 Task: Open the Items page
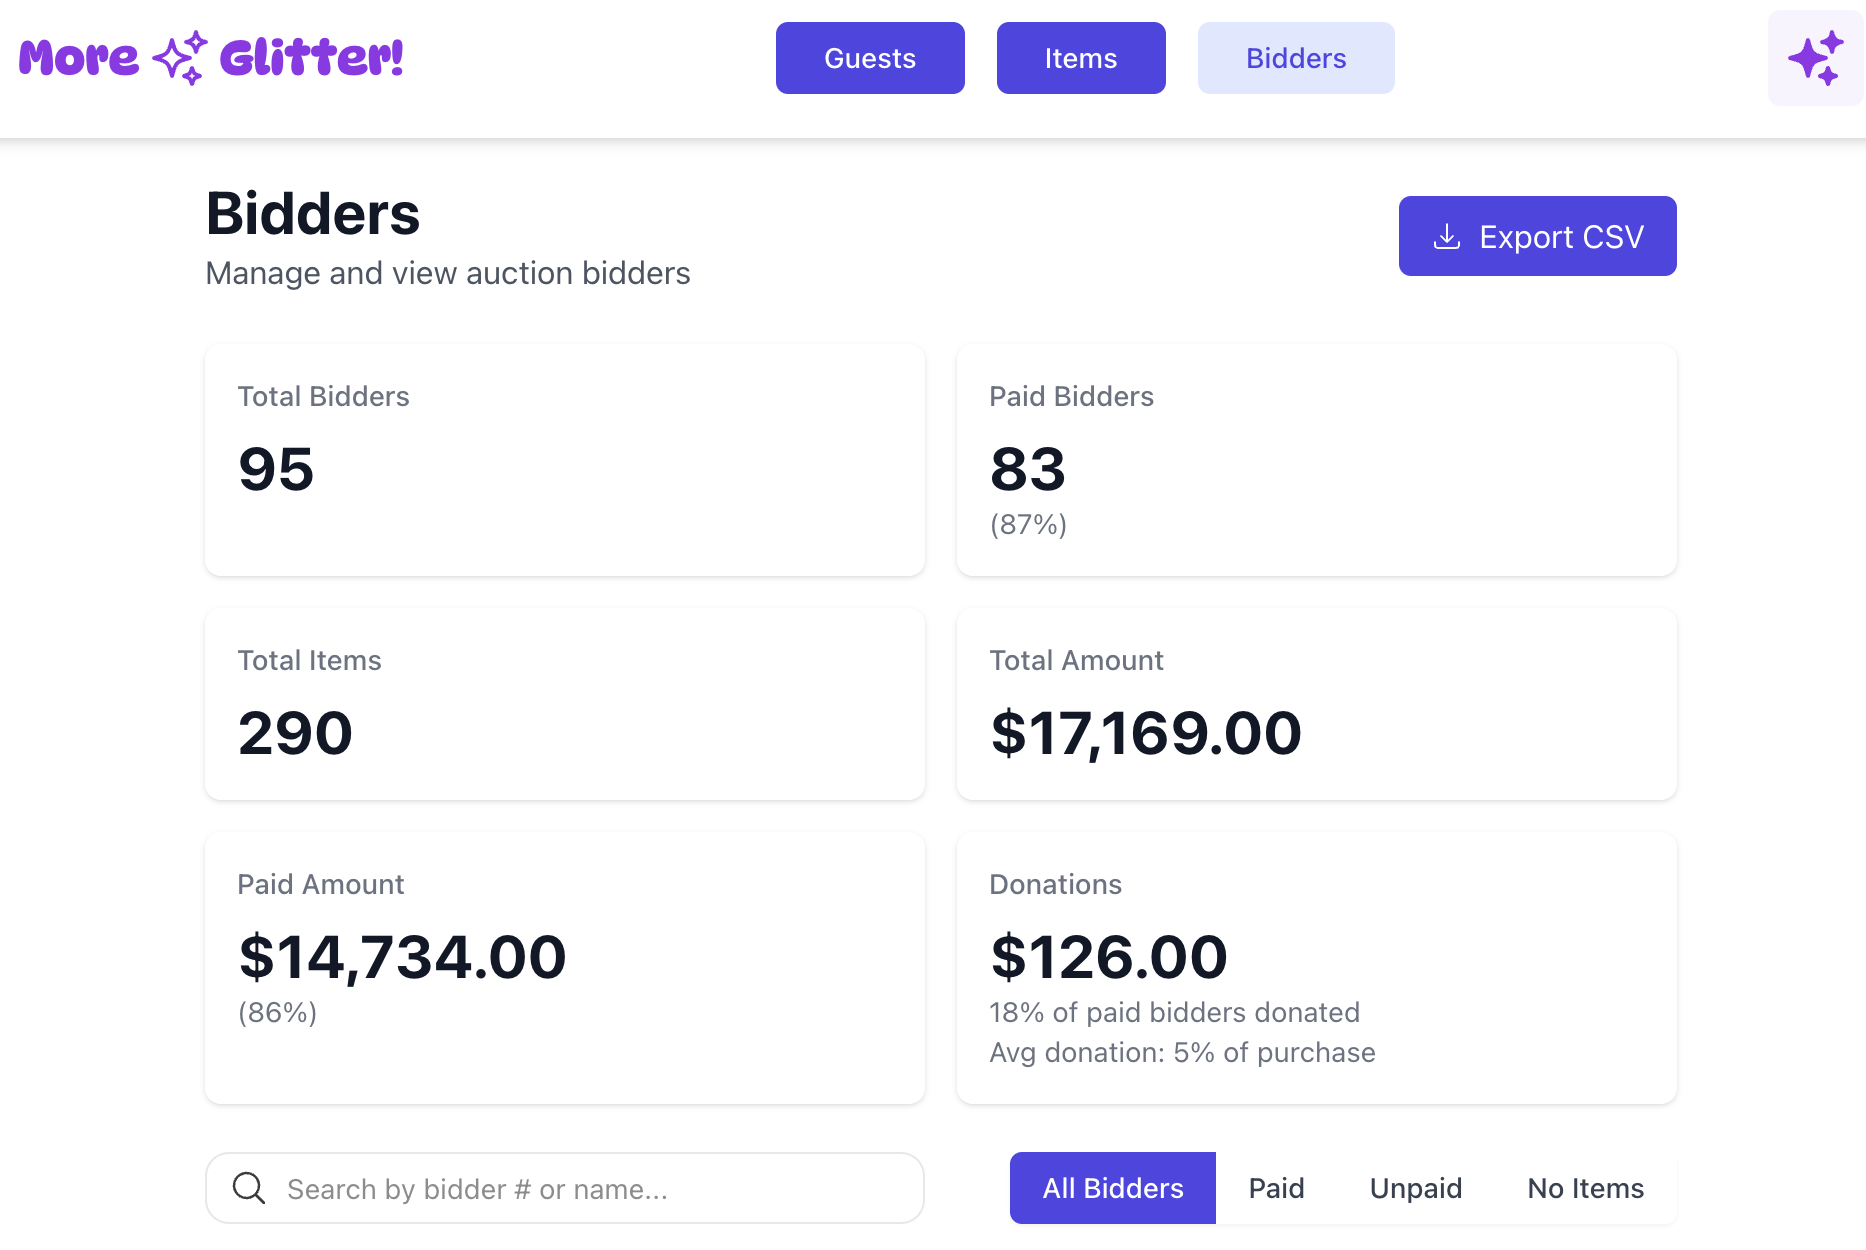[1081, 58]
